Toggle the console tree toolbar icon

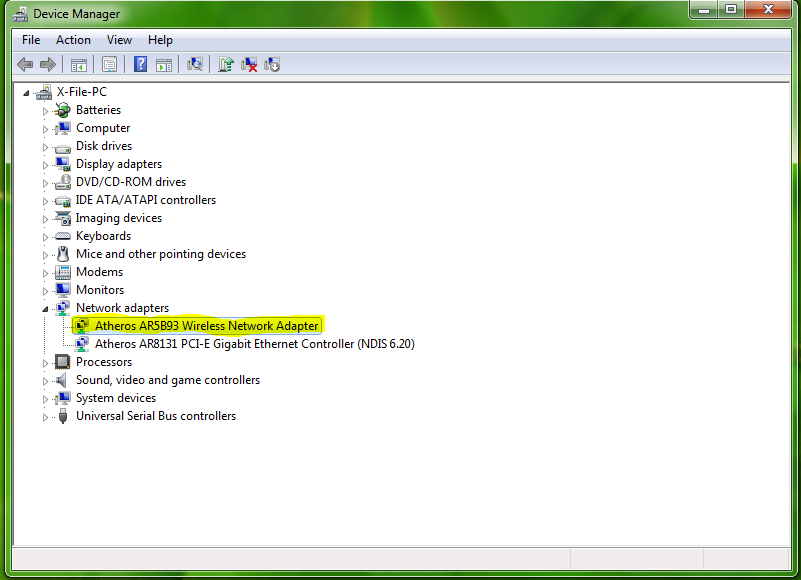coord(79,65)
